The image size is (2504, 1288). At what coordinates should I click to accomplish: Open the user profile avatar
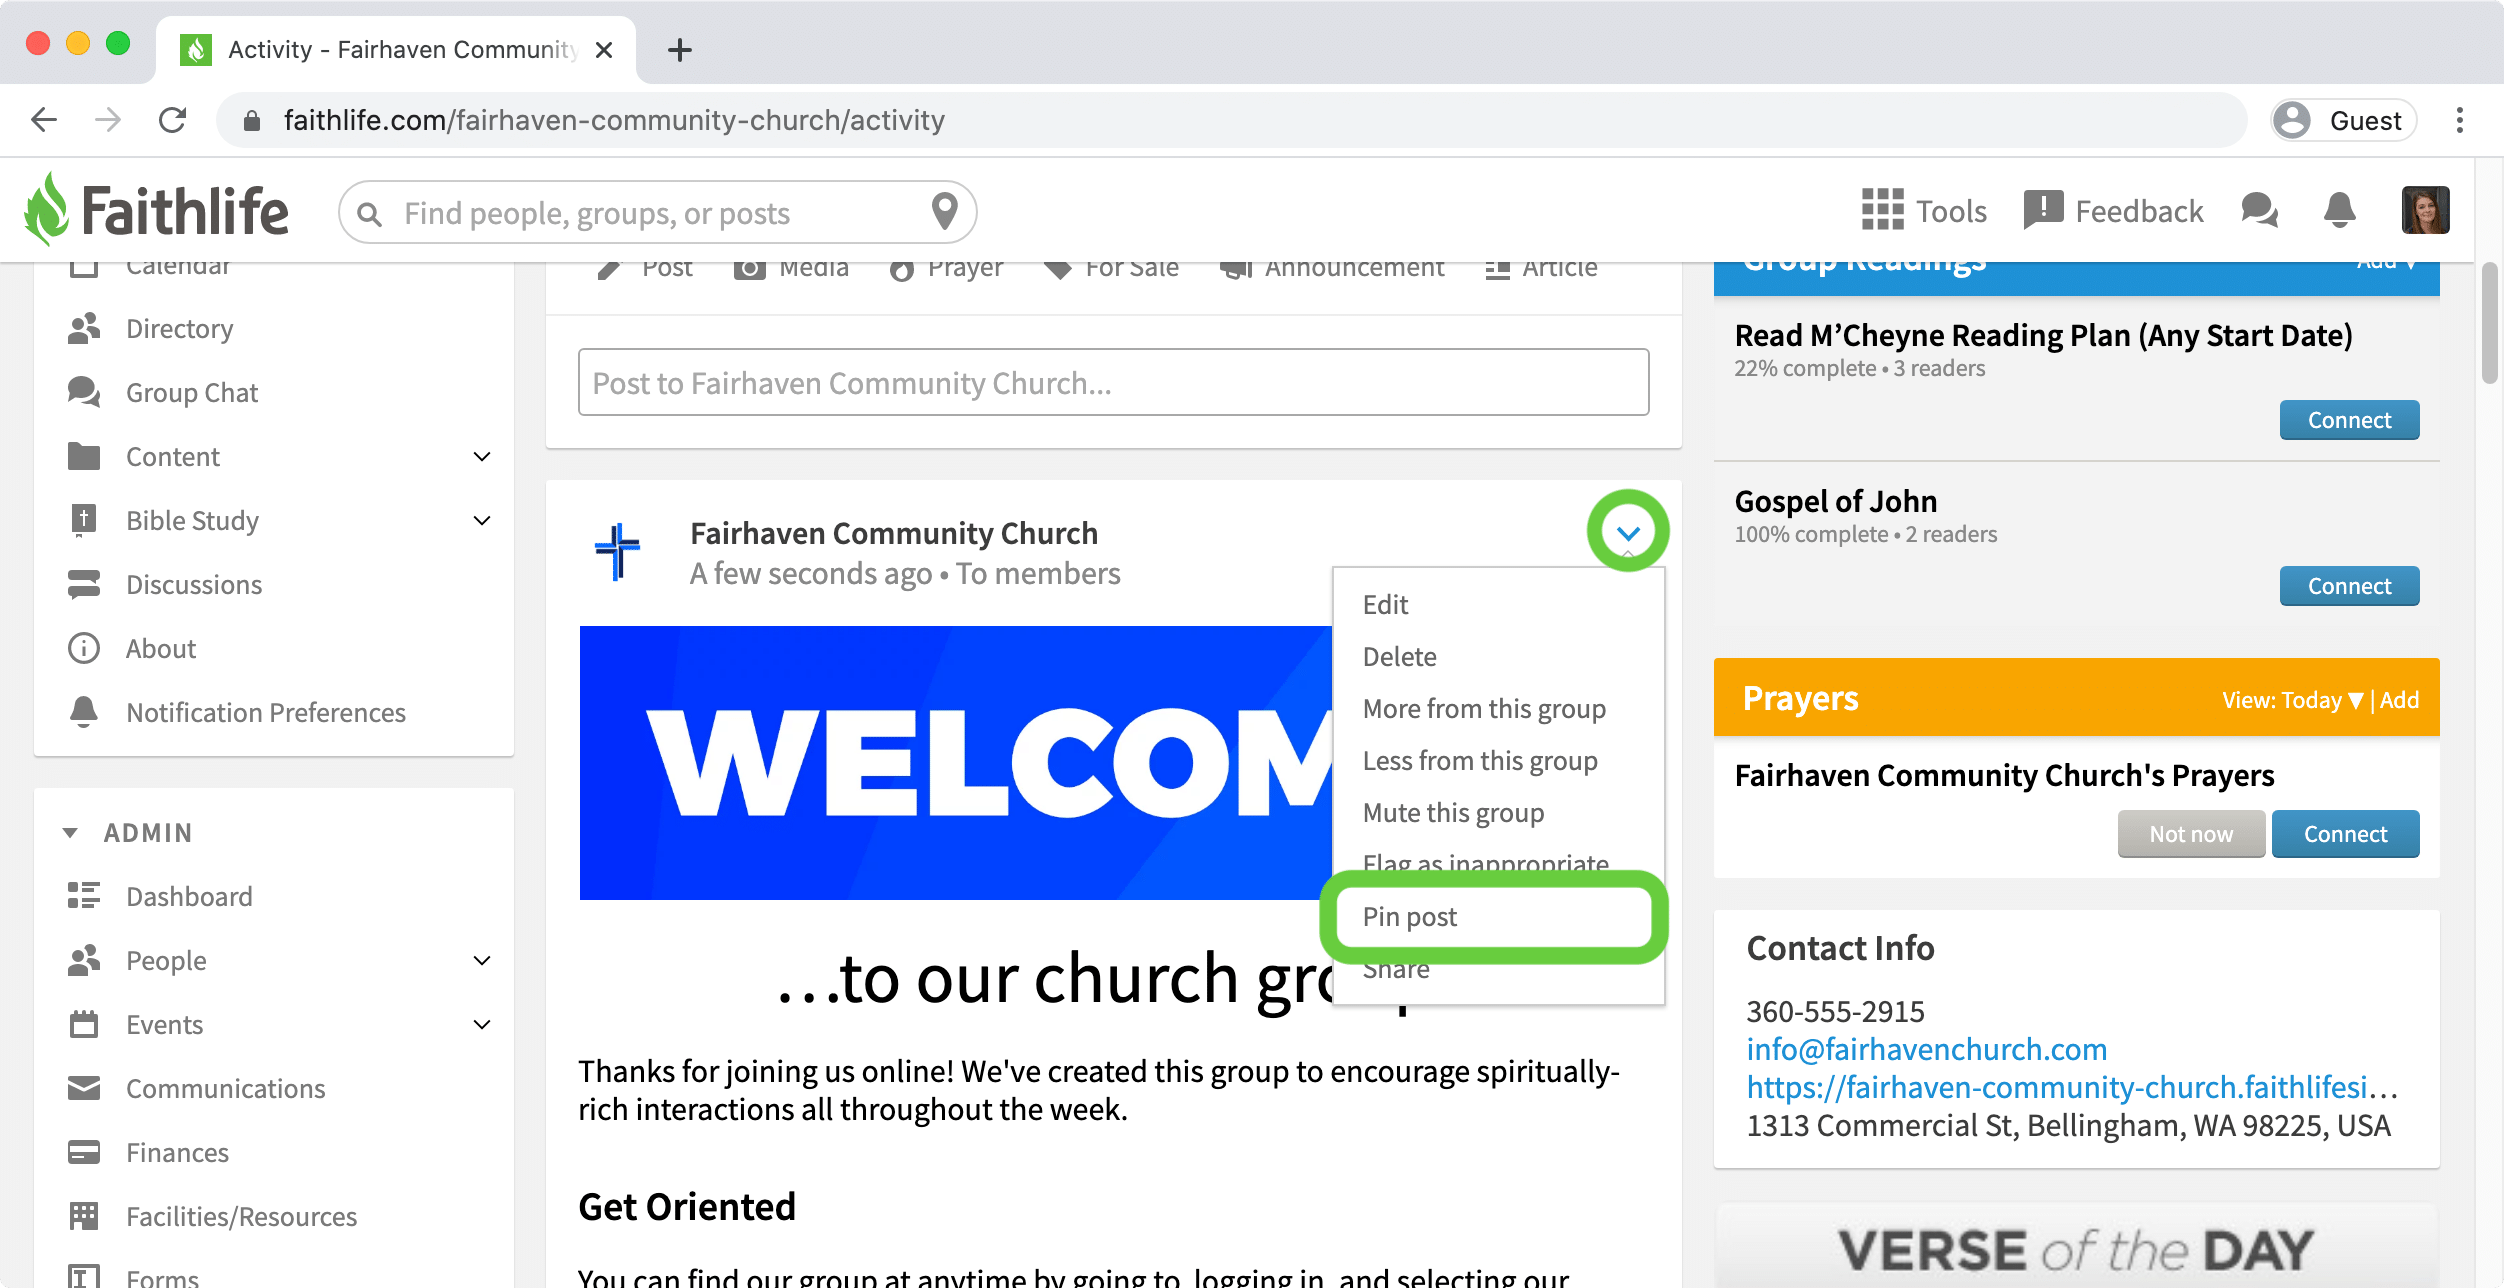coord(2425,210)
